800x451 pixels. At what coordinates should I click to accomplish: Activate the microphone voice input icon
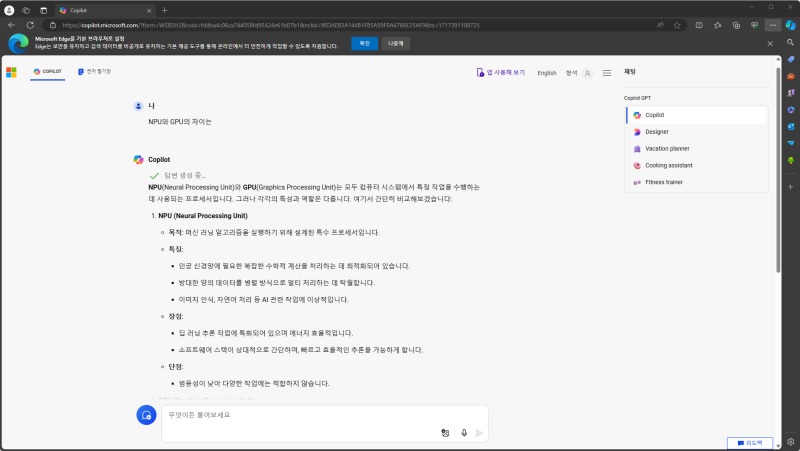click(464, 433)
